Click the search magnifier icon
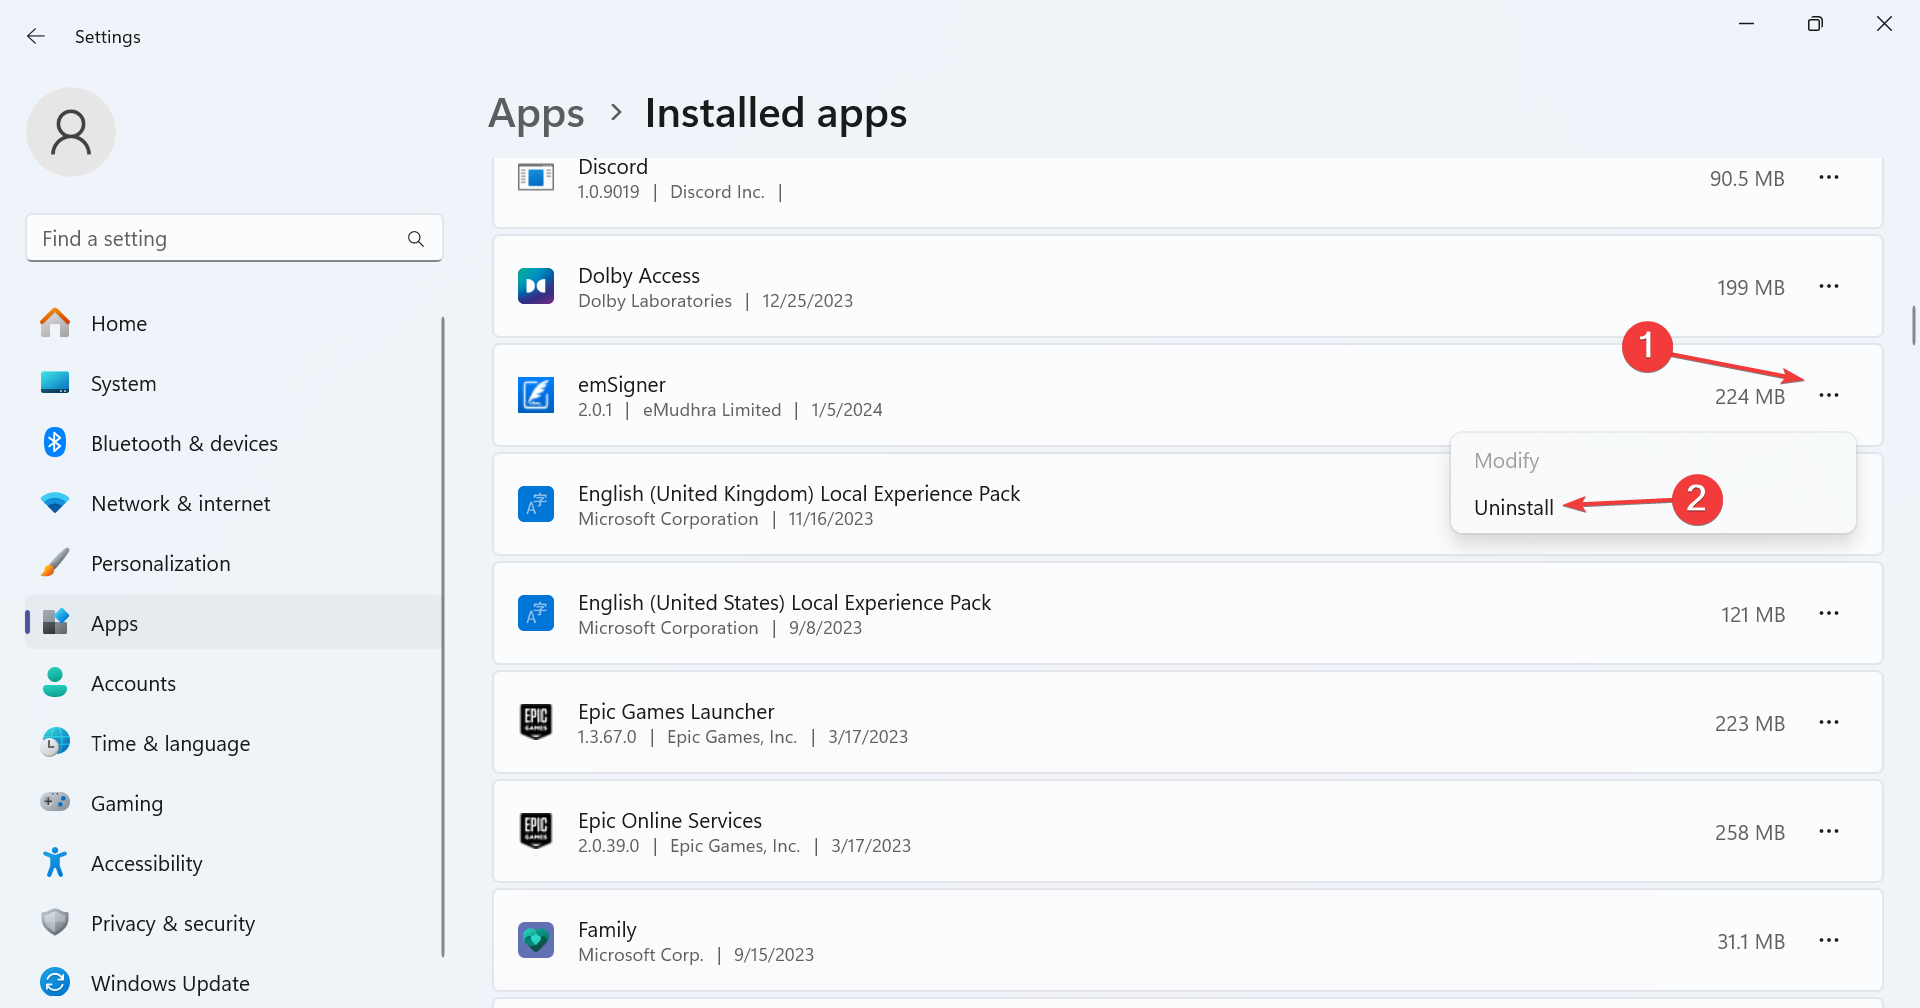 point(416,239)
